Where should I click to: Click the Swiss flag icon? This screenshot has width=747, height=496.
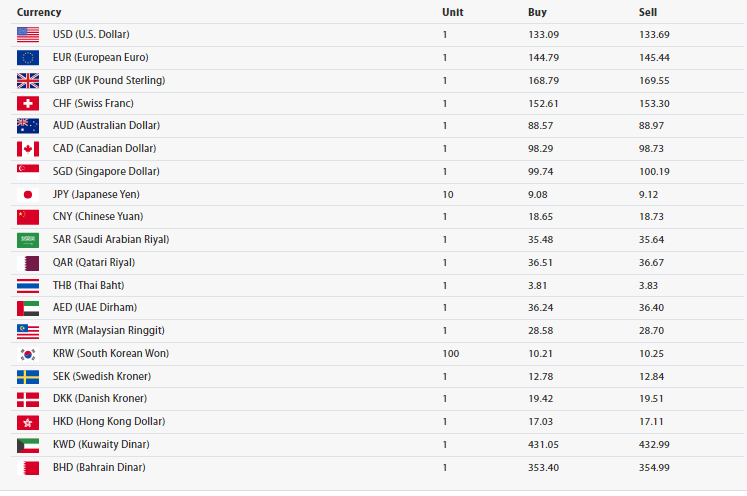pyautogui.click(x=28, y=103)
